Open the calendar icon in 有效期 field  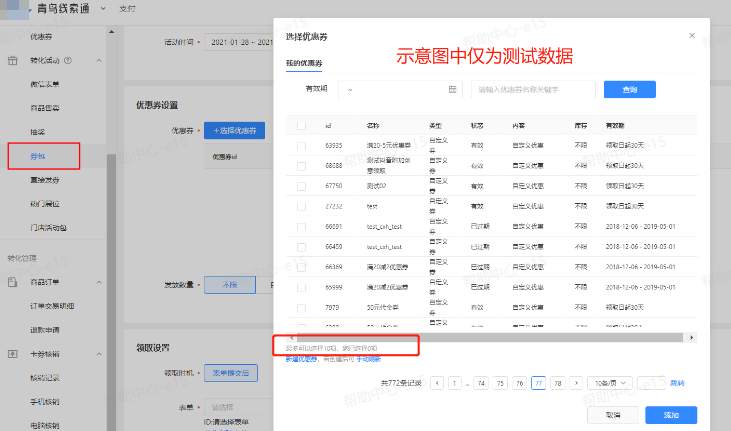click(x=452, y=89)
